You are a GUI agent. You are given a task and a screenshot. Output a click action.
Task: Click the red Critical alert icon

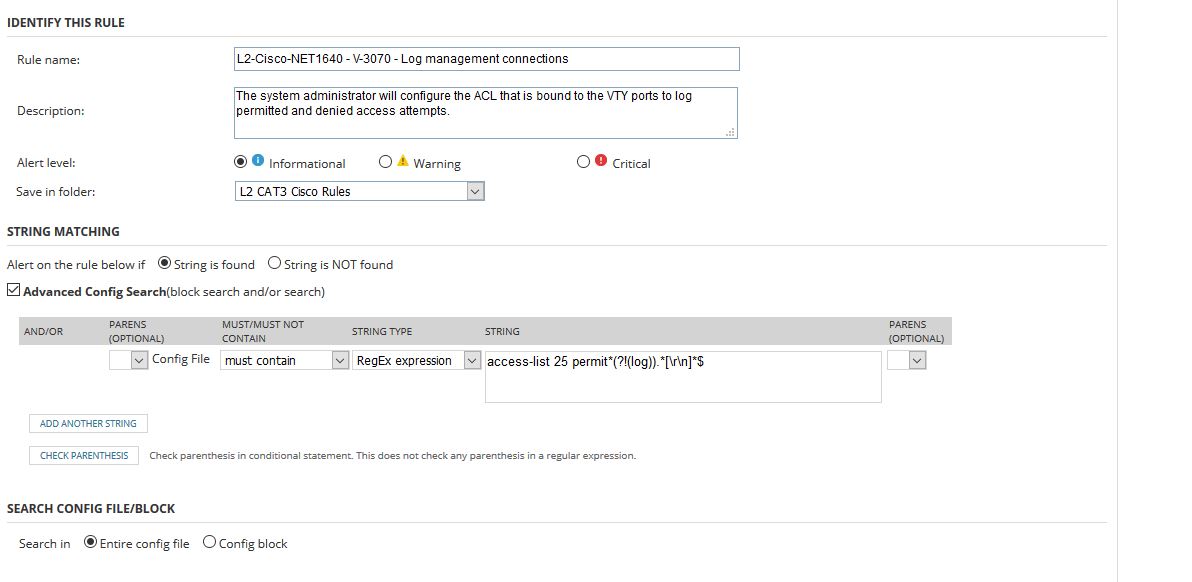click(601, 160)
